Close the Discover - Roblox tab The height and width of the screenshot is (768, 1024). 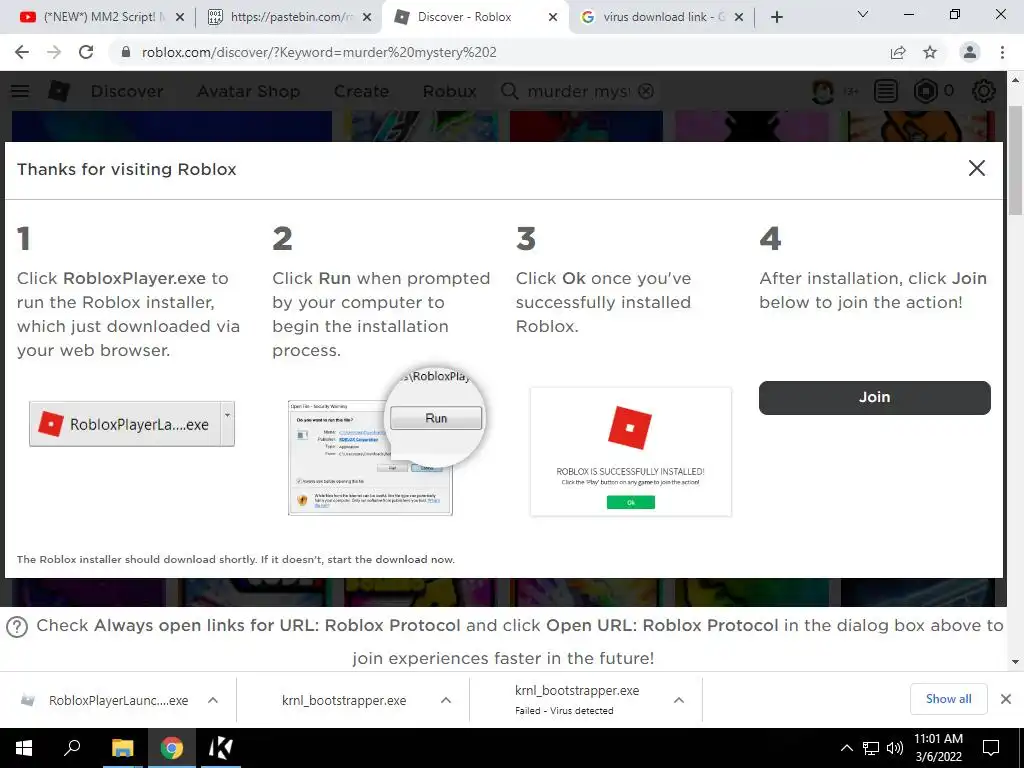(x=553, y=17)
